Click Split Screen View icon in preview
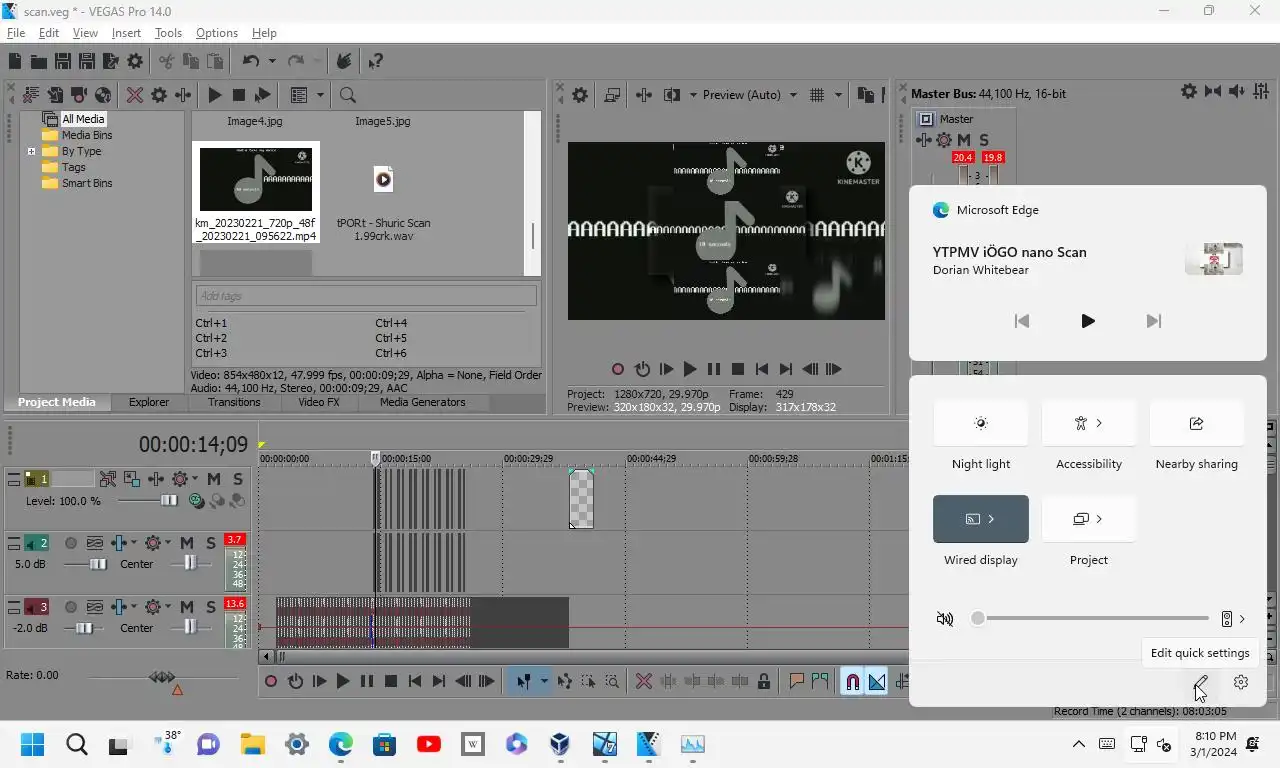This screenshot has width=1280, height=768. tap(672, 95)
